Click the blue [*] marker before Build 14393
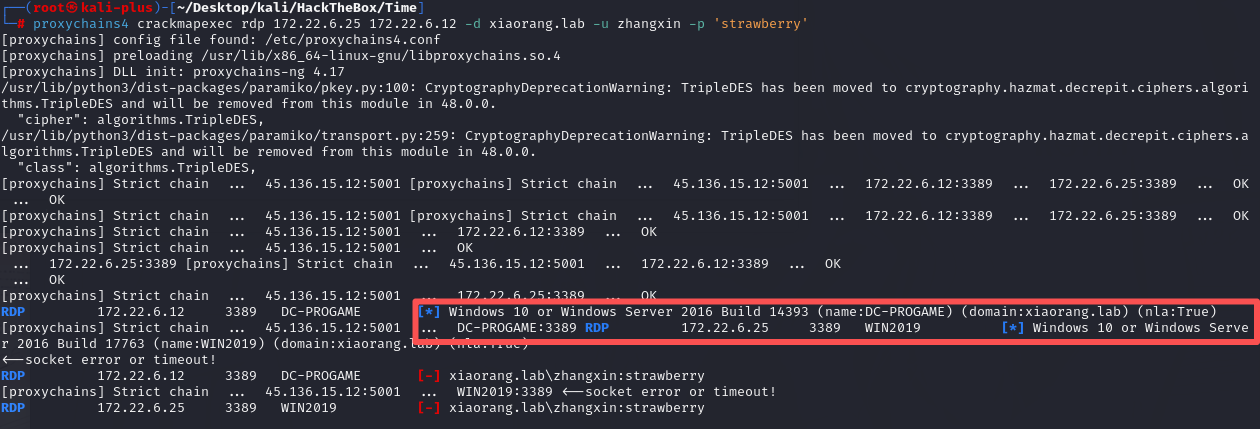Screen dimensions: 1260x429 429,311
